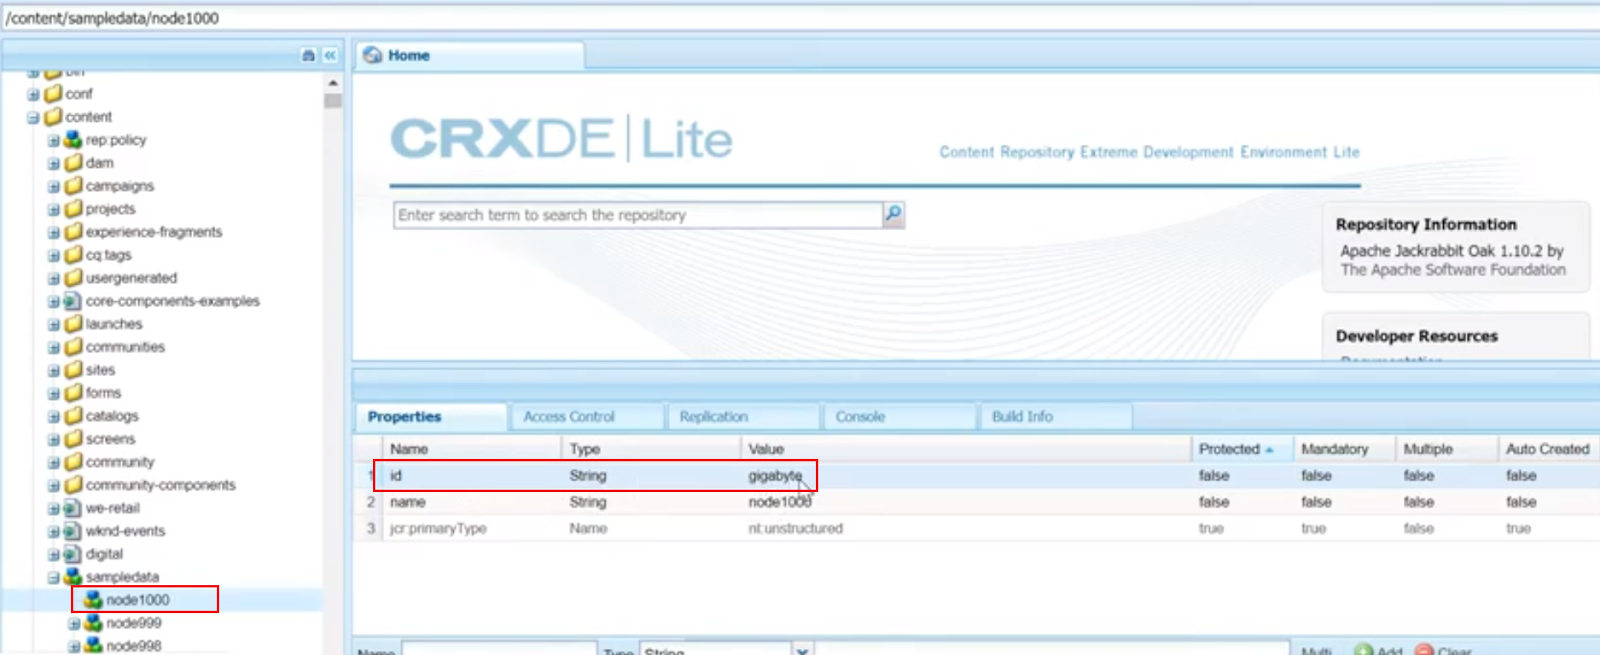Switch to the Properties tab
Screen dimensions: 1600x655
click(x=430, y=416)
